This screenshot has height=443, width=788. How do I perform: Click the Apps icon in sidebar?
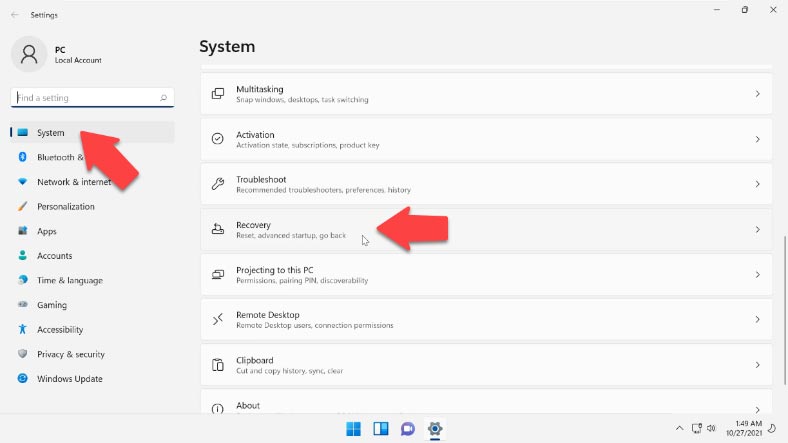click(23, 231)
